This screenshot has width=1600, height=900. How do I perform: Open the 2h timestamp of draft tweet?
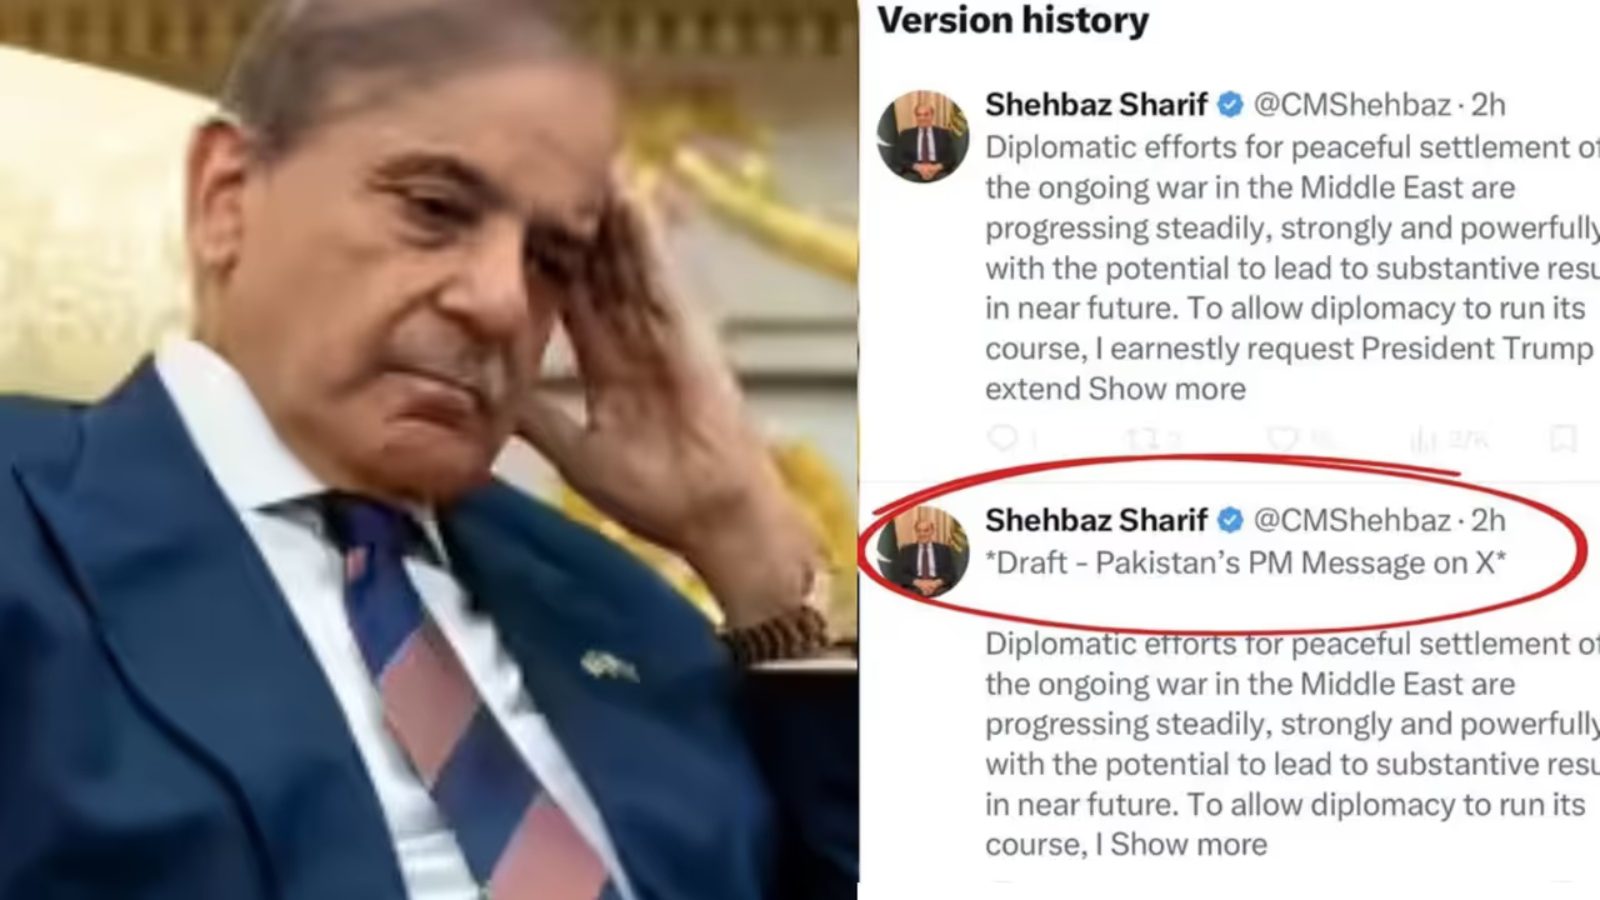point(1488,520)
